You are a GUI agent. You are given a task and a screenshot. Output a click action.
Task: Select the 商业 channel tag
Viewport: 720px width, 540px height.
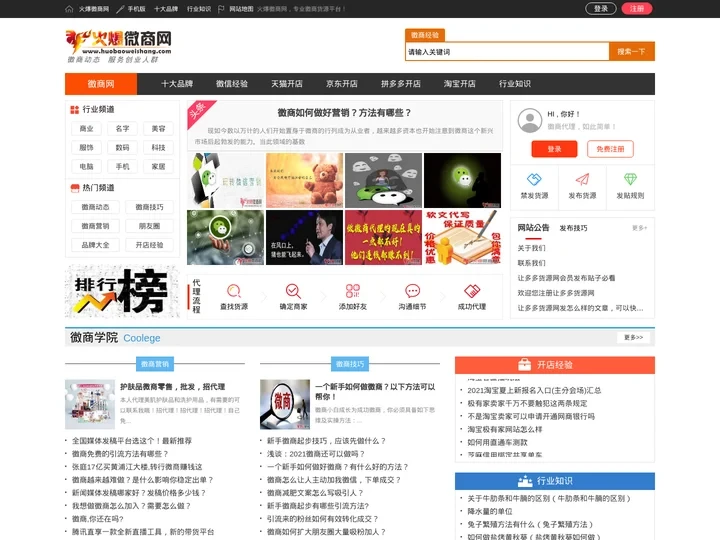[x=86, y=129]
